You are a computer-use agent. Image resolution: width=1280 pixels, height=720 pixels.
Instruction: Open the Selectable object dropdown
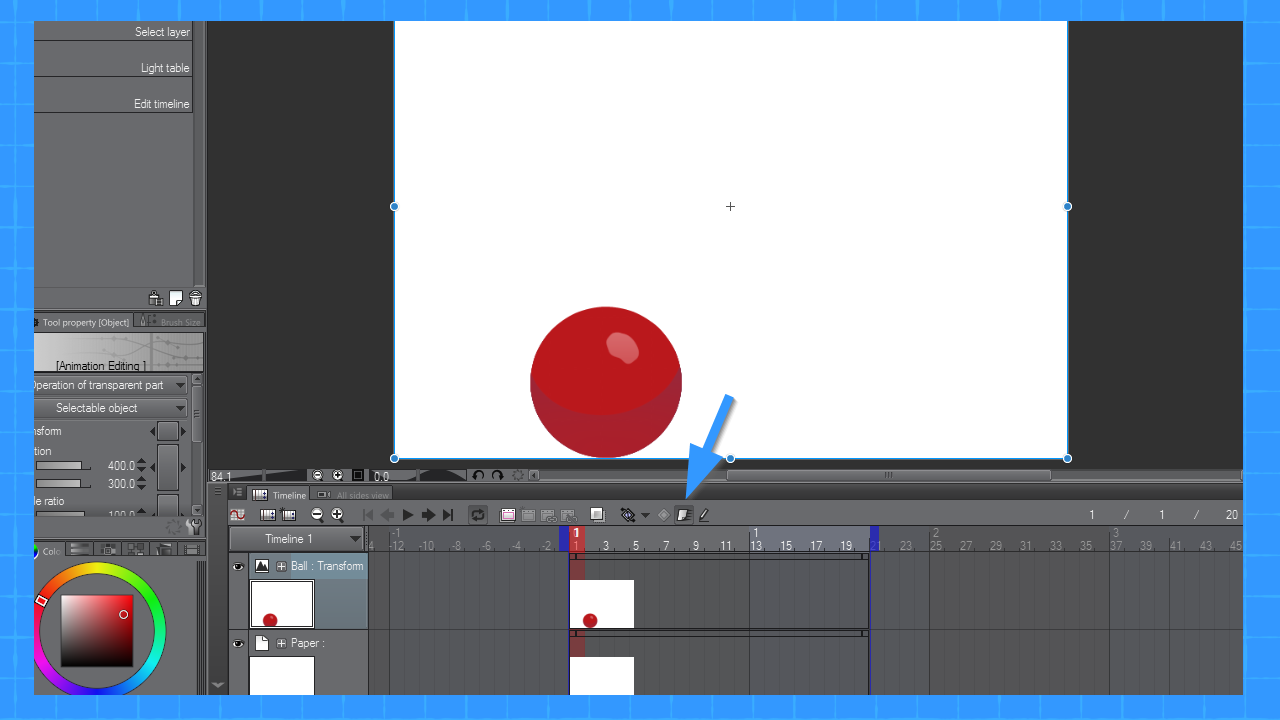coord(111,408)
